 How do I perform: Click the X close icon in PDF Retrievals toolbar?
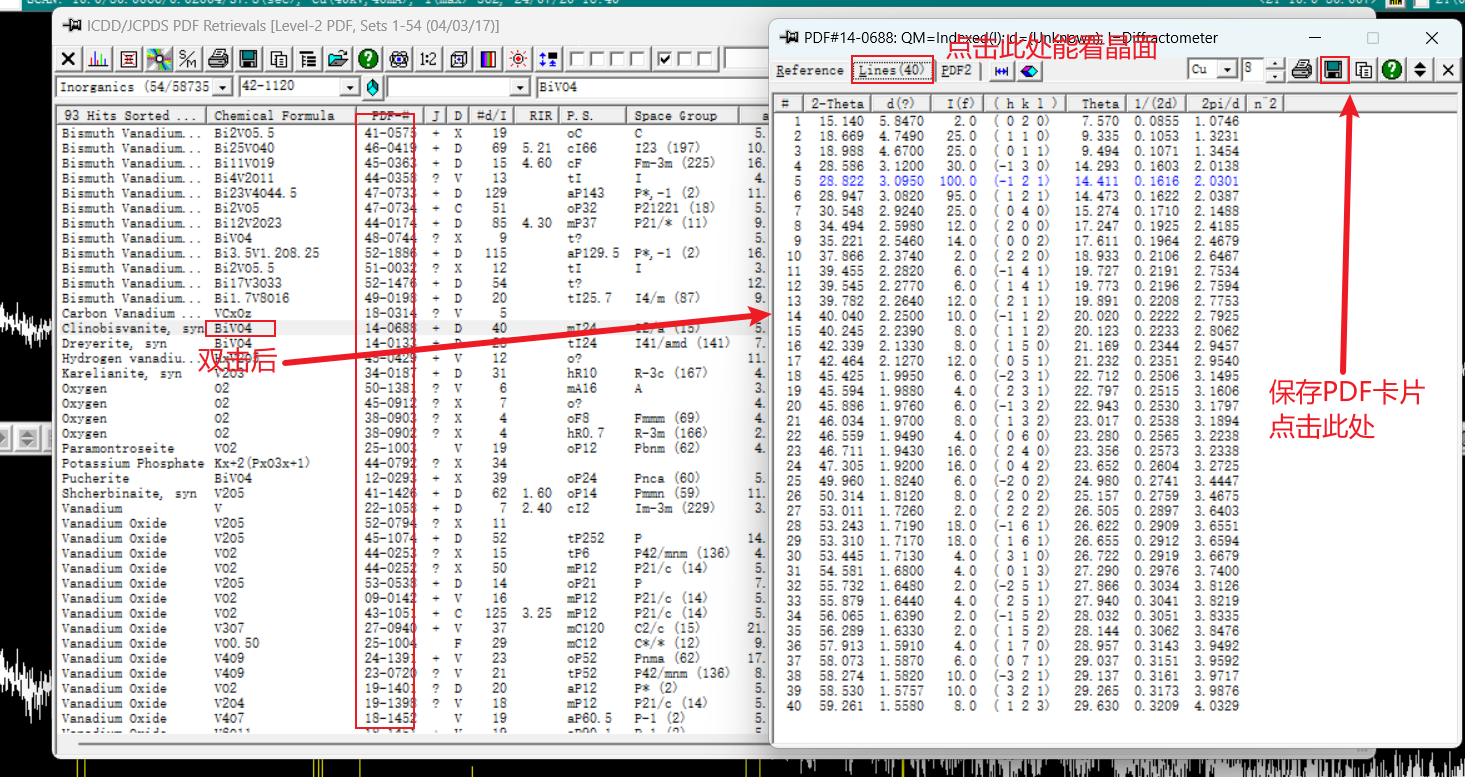click(69, 59)
